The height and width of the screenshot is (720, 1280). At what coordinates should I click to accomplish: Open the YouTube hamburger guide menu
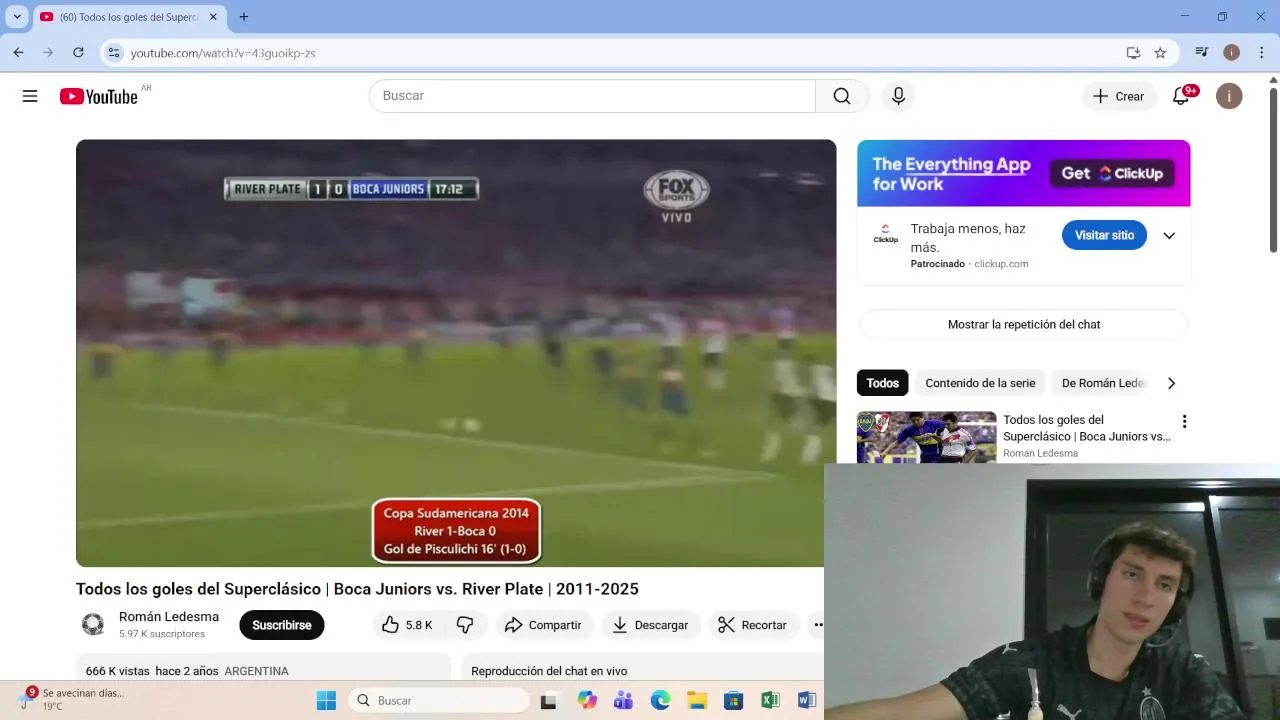coord(30,96)
